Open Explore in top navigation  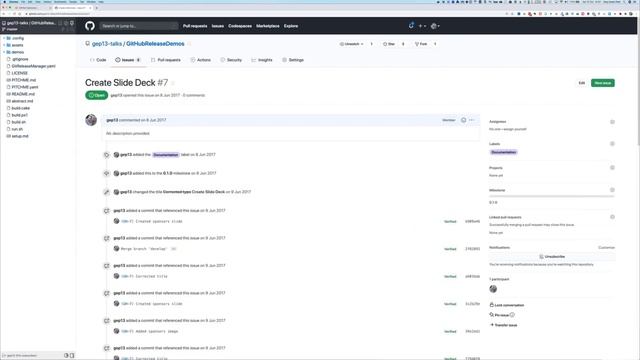(x=291, y=26)
